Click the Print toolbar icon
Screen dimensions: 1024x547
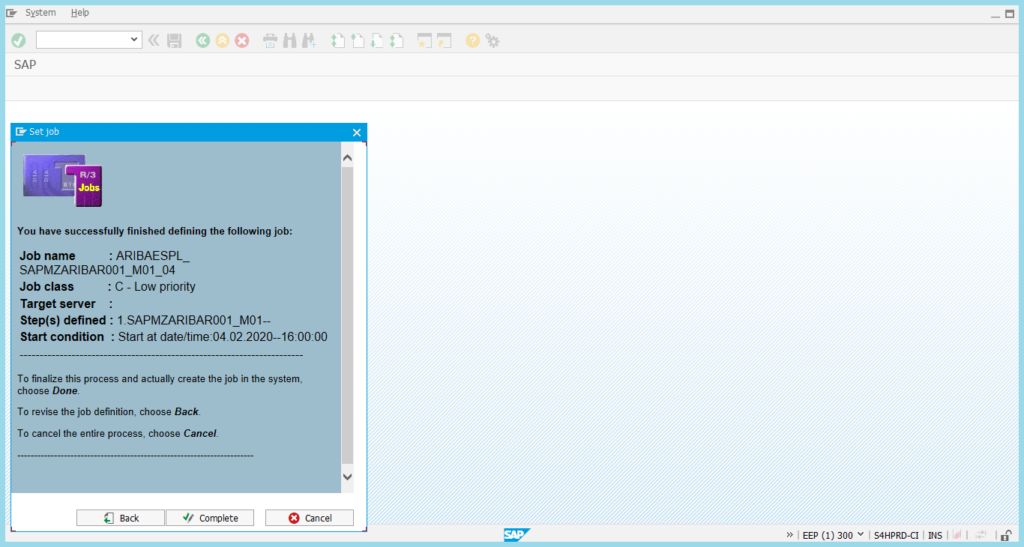[x=270, y=40]
